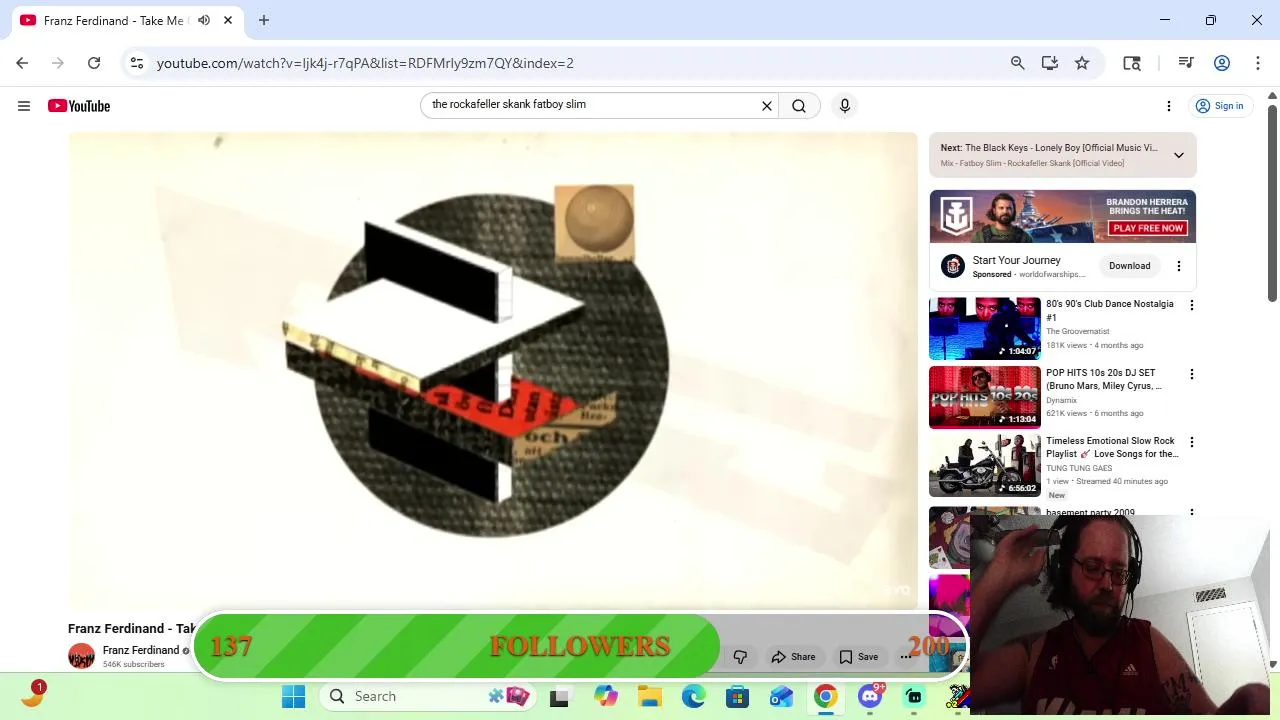1280x720 pixels.
Task: Go back in browser
Action: click(x=22, y=63)
